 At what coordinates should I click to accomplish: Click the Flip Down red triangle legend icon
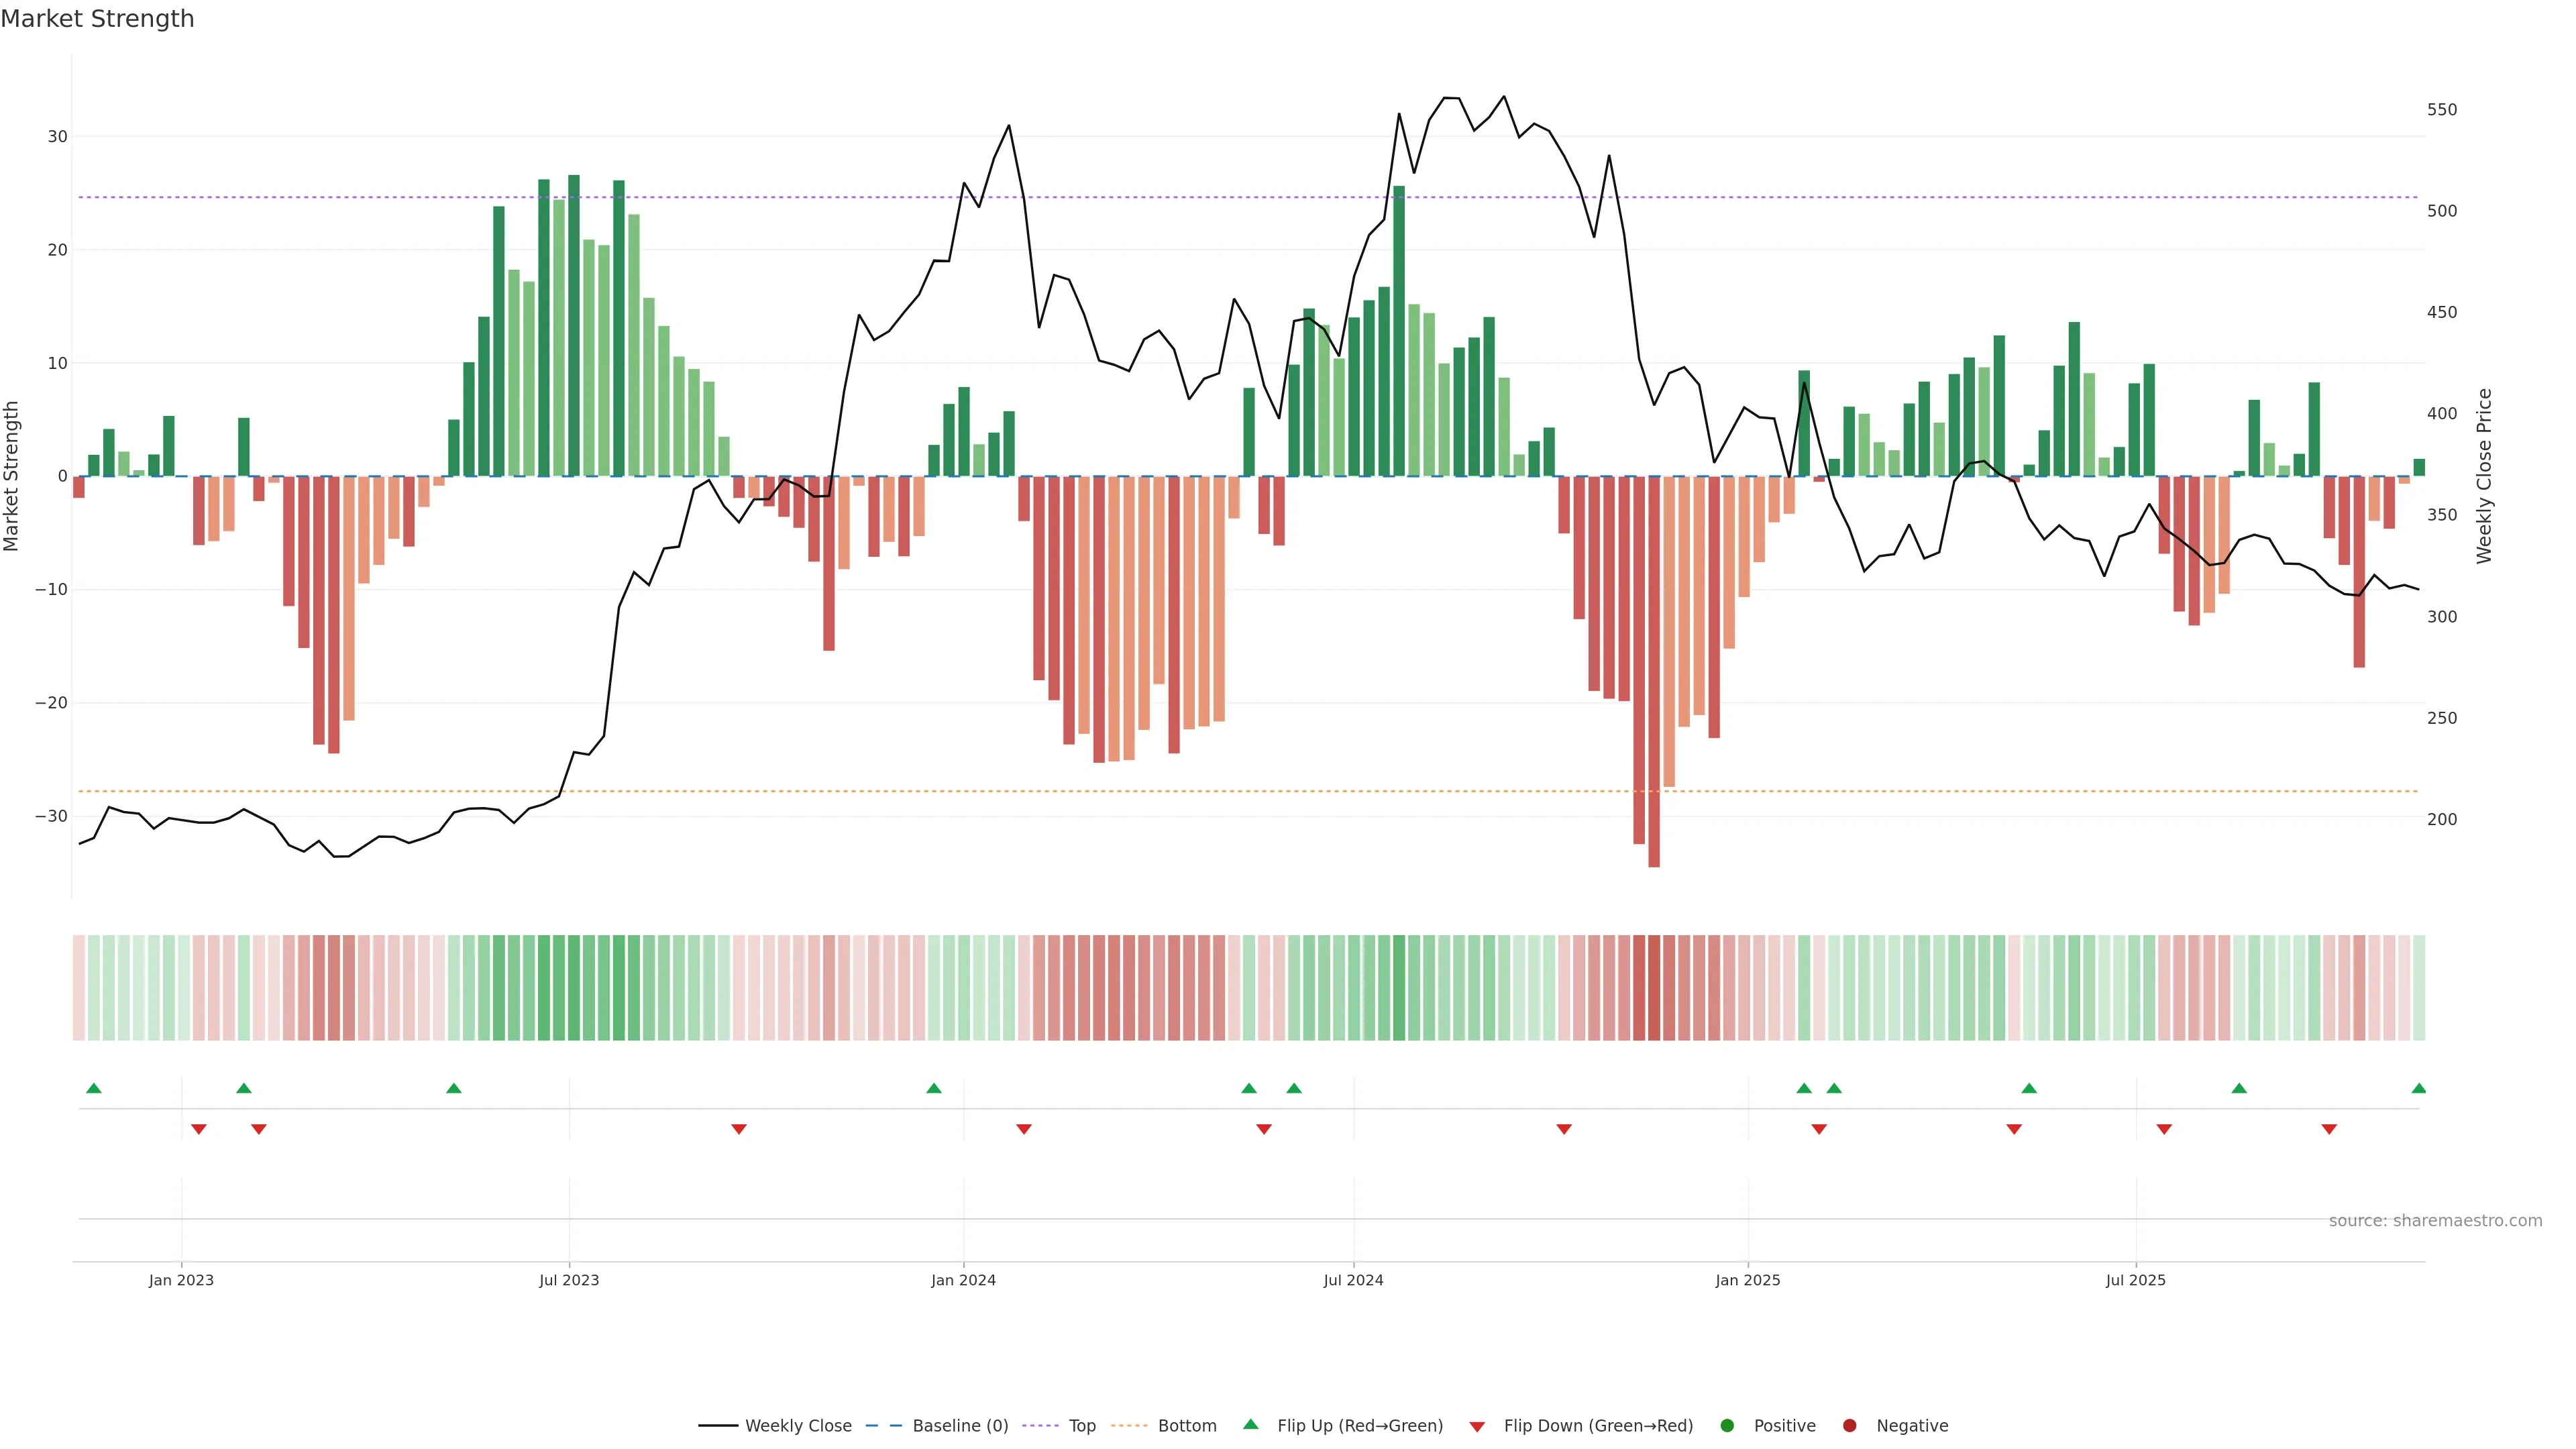pyautogui.click(x=1477, y=1427)
